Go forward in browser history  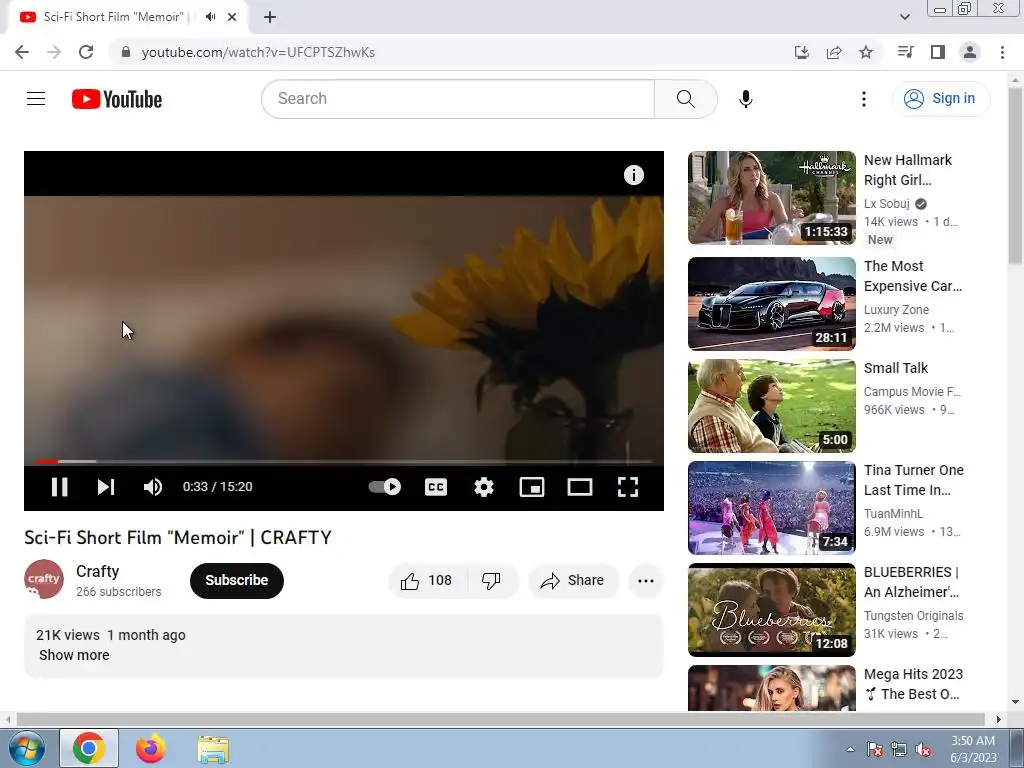coord(54,52)
